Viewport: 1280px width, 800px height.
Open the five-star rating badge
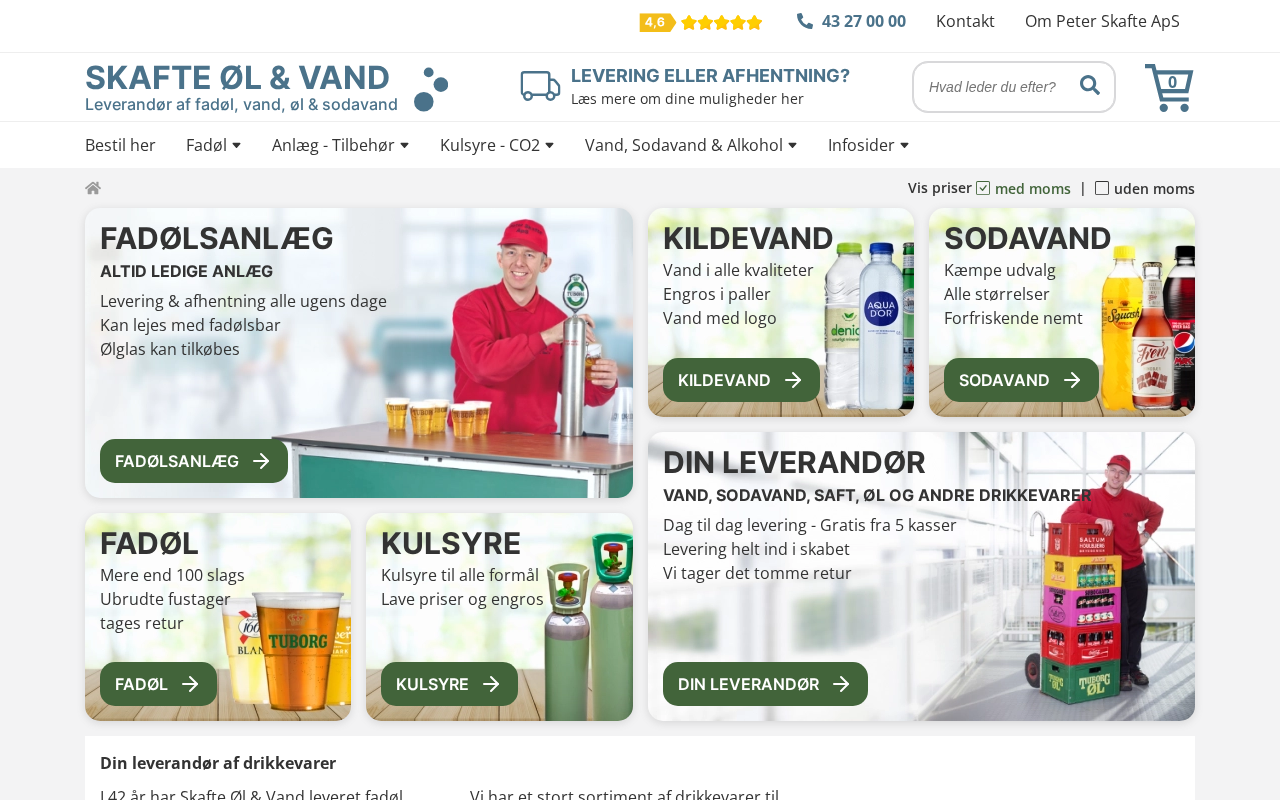pos(701,22)
